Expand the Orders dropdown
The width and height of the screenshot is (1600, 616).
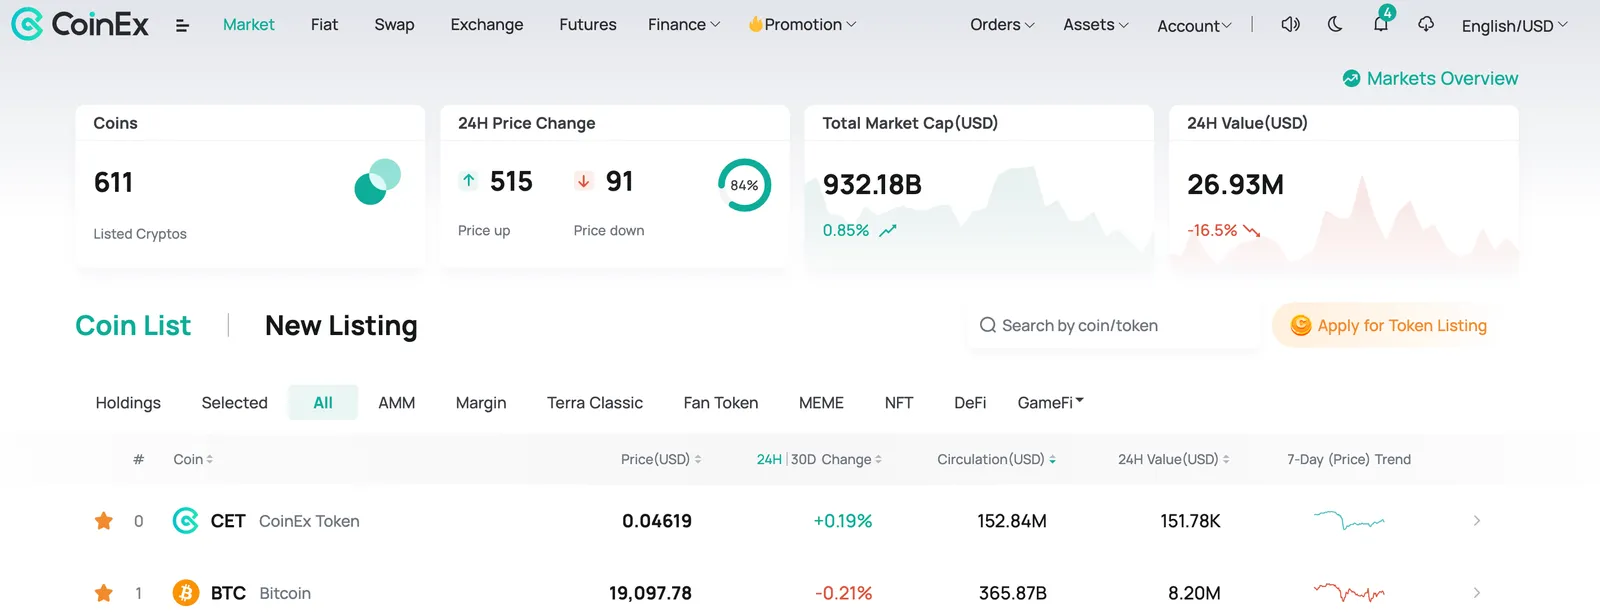1002,24
